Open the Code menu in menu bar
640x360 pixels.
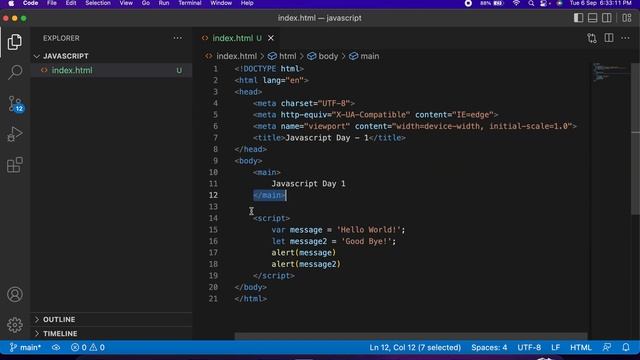[x=30, y=3]
